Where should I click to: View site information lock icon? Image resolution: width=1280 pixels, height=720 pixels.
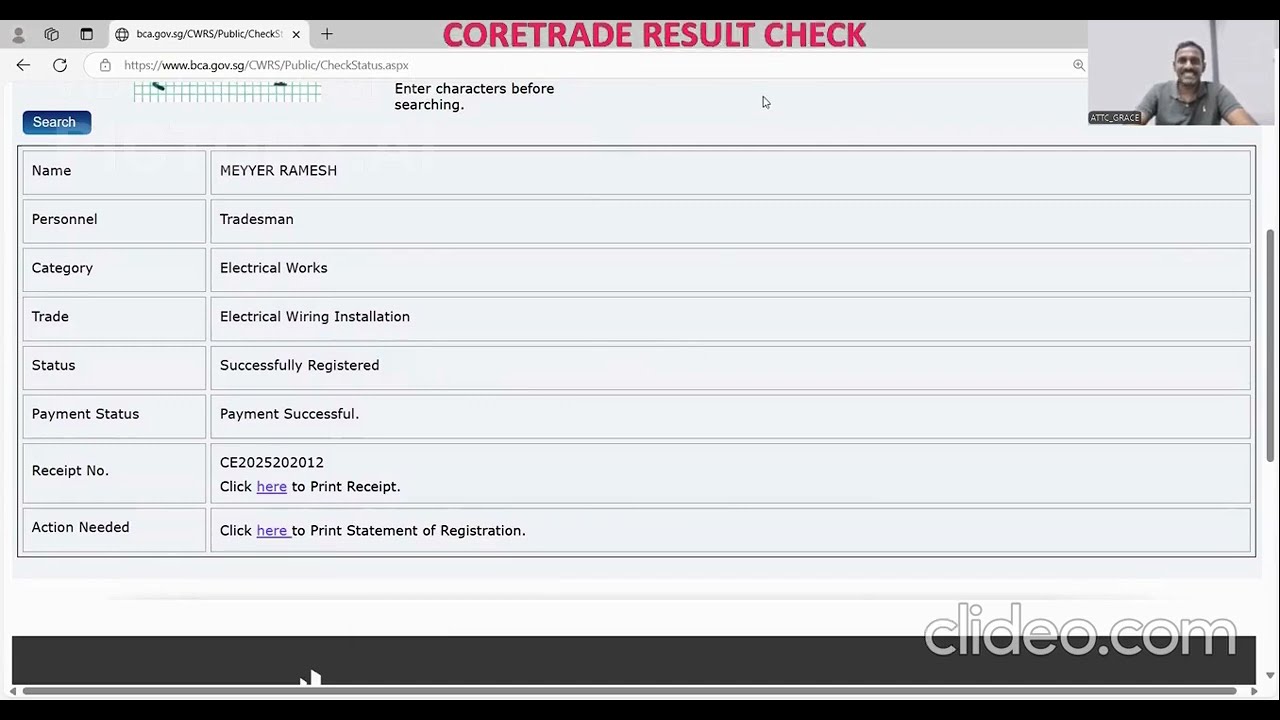pyautogui.click(x=105, y=65)
